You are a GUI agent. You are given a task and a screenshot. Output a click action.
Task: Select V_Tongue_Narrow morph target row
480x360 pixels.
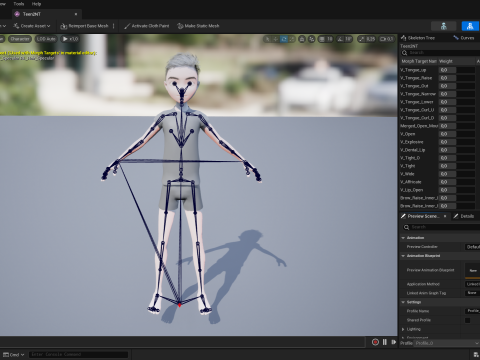(x=439, y=94)
